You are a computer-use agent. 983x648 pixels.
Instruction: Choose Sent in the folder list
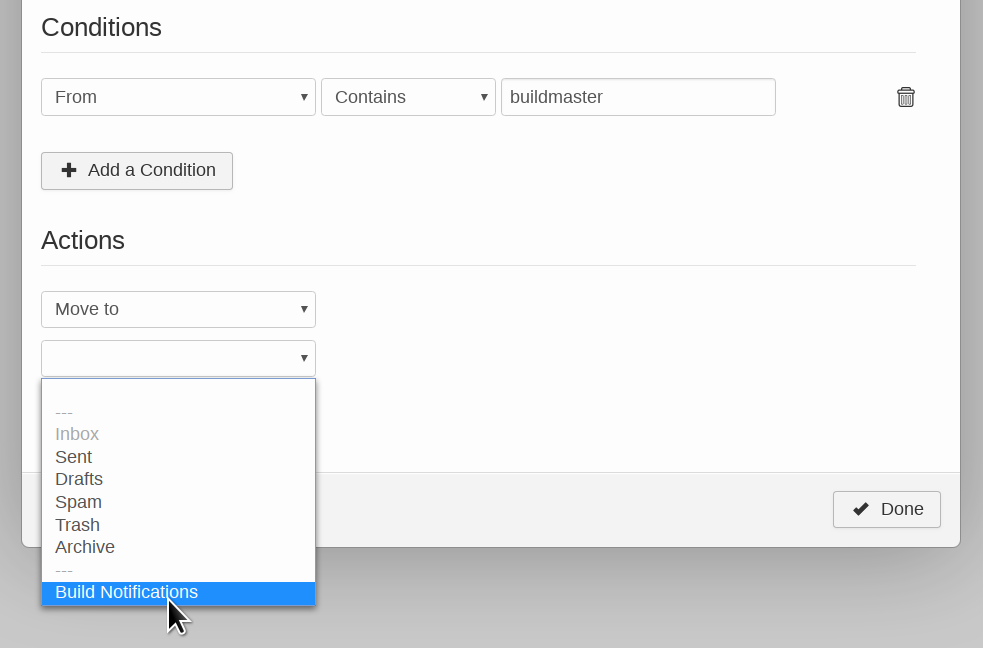[74, 457]
